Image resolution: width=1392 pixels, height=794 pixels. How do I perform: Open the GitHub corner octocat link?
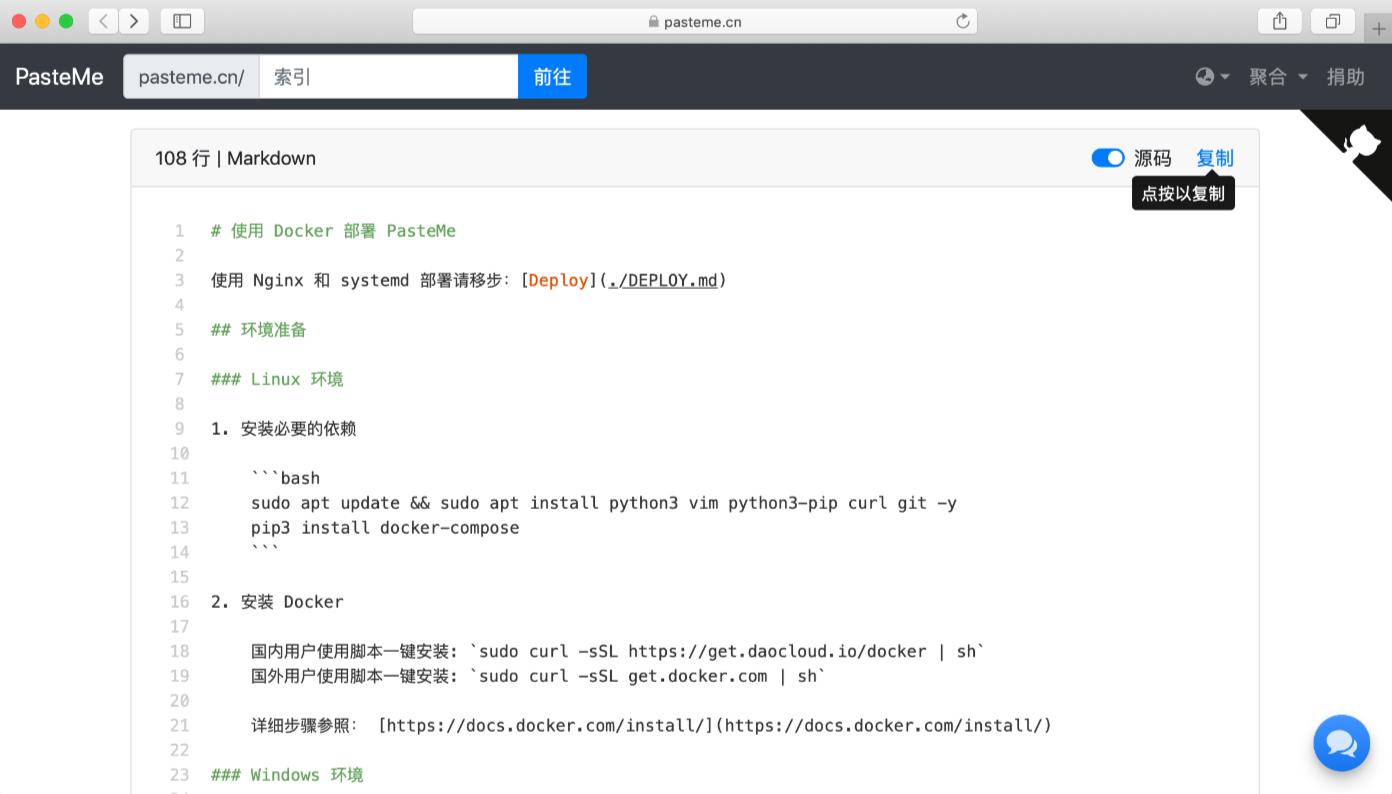point(1362,141)
